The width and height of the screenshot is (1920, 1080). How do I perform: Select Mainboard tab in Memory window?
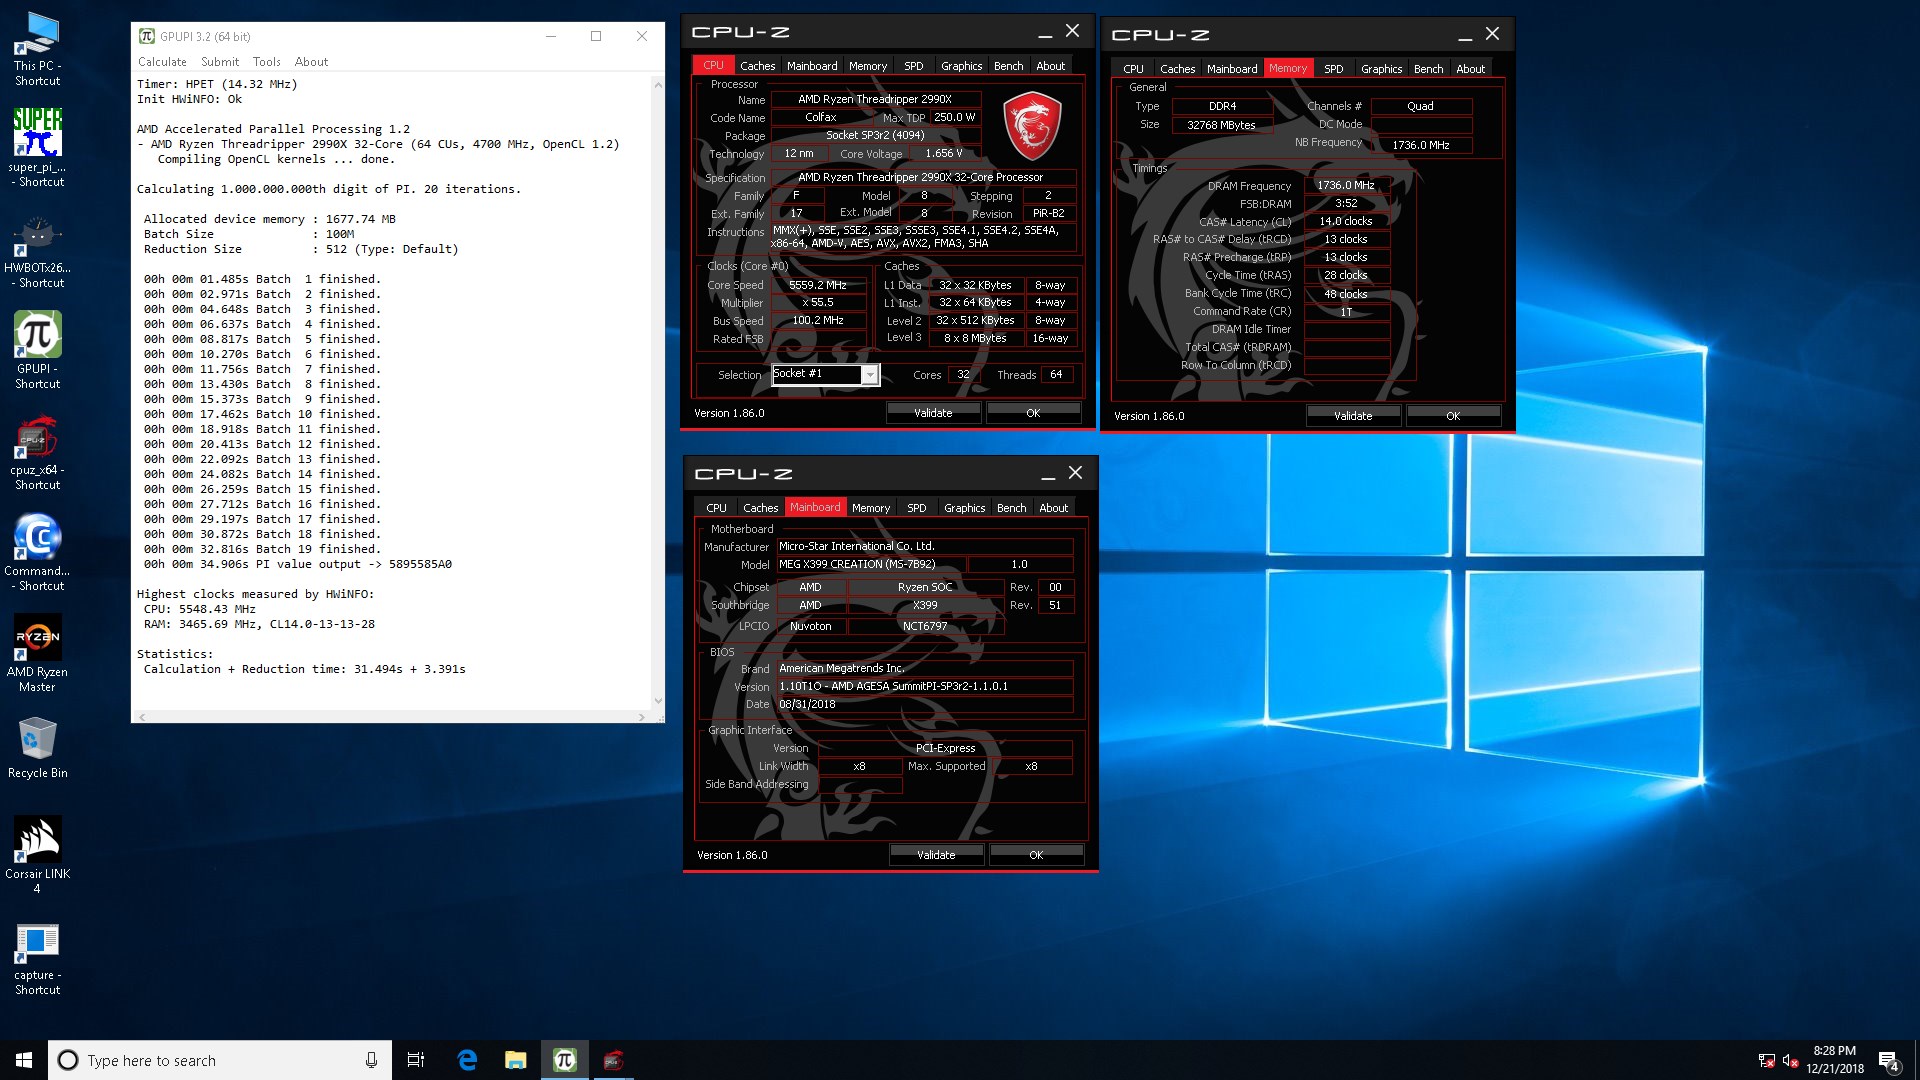click(x=1231, y=69)
